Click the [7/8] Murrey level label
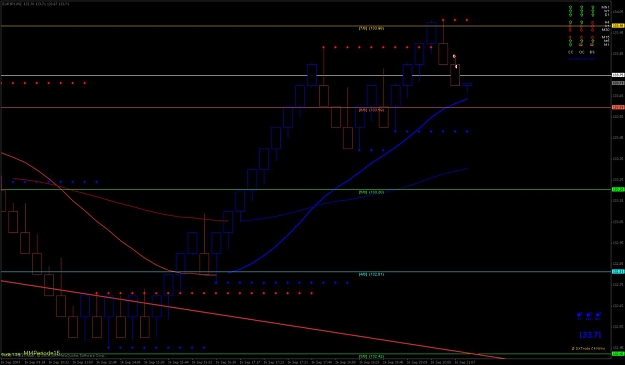The height and width of the screenshot is (365, 625). (x=371, y=28)
